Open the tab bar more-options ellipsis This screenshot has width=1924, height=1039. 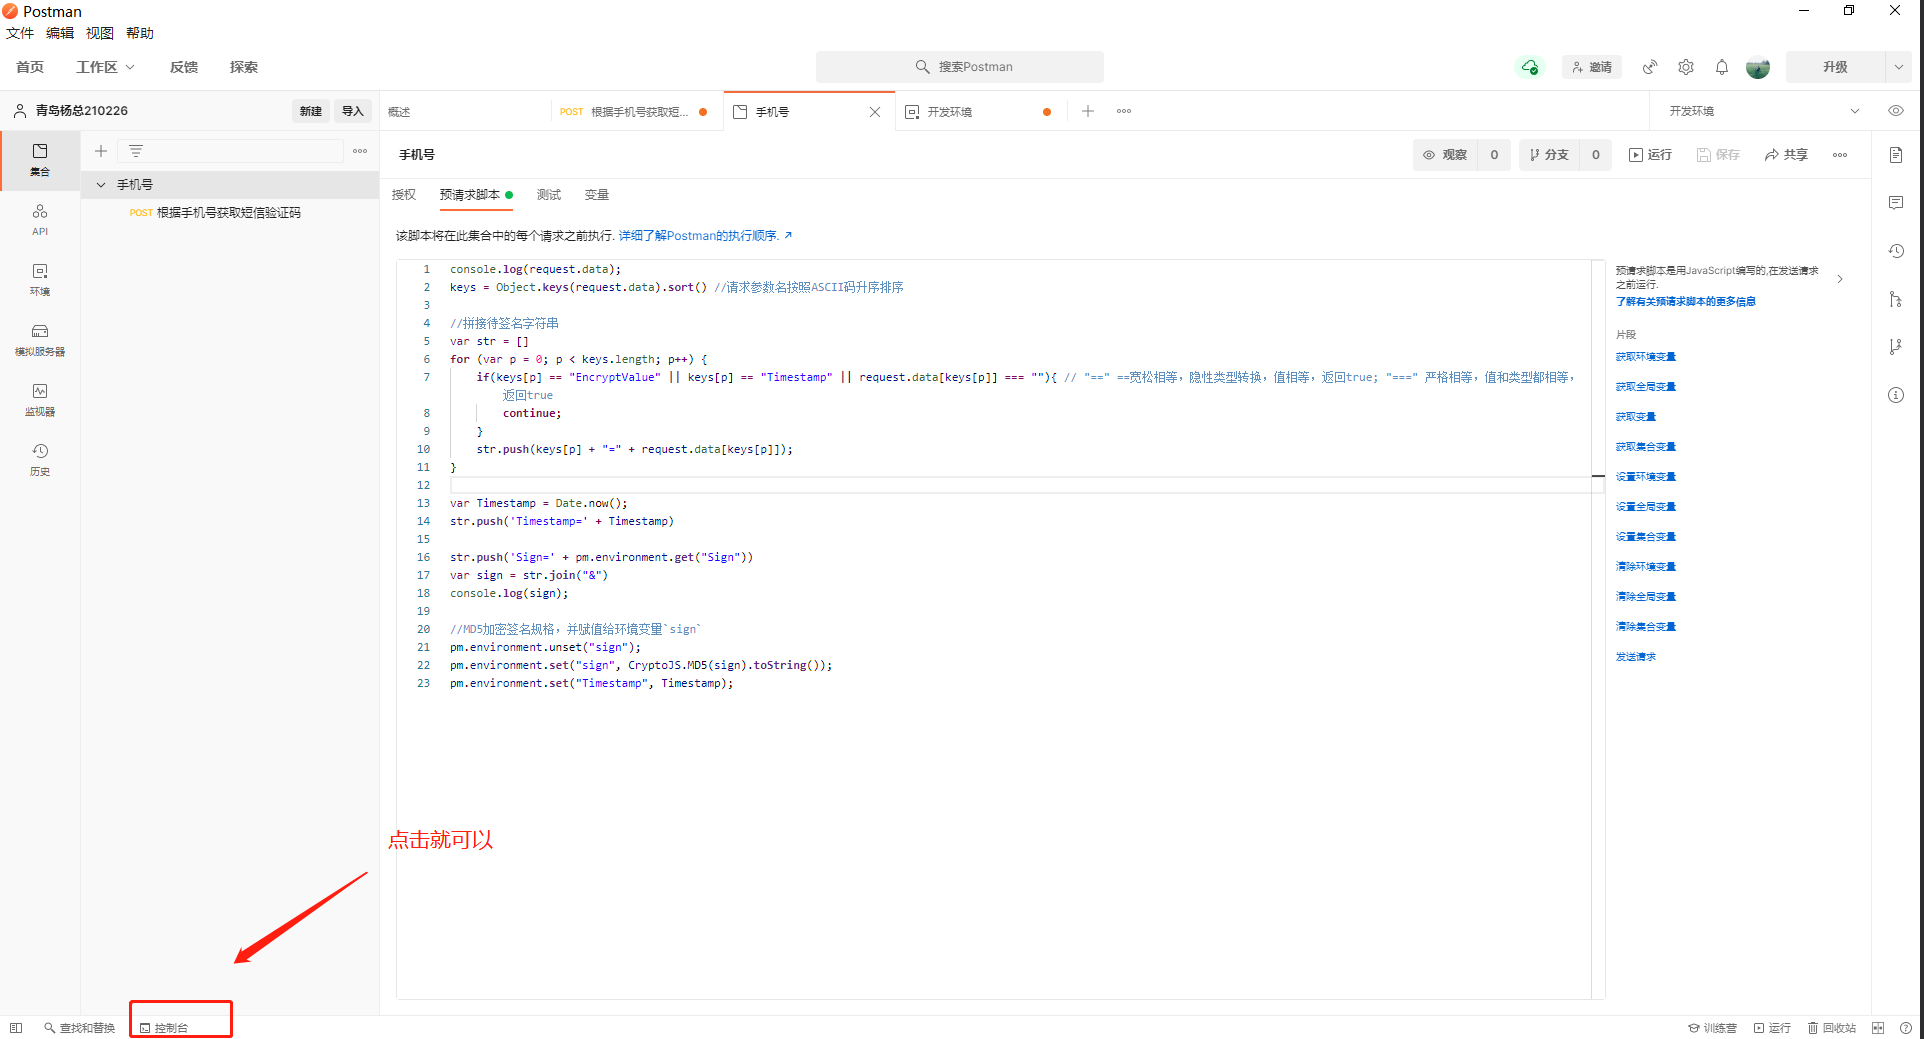point(1124,111)
